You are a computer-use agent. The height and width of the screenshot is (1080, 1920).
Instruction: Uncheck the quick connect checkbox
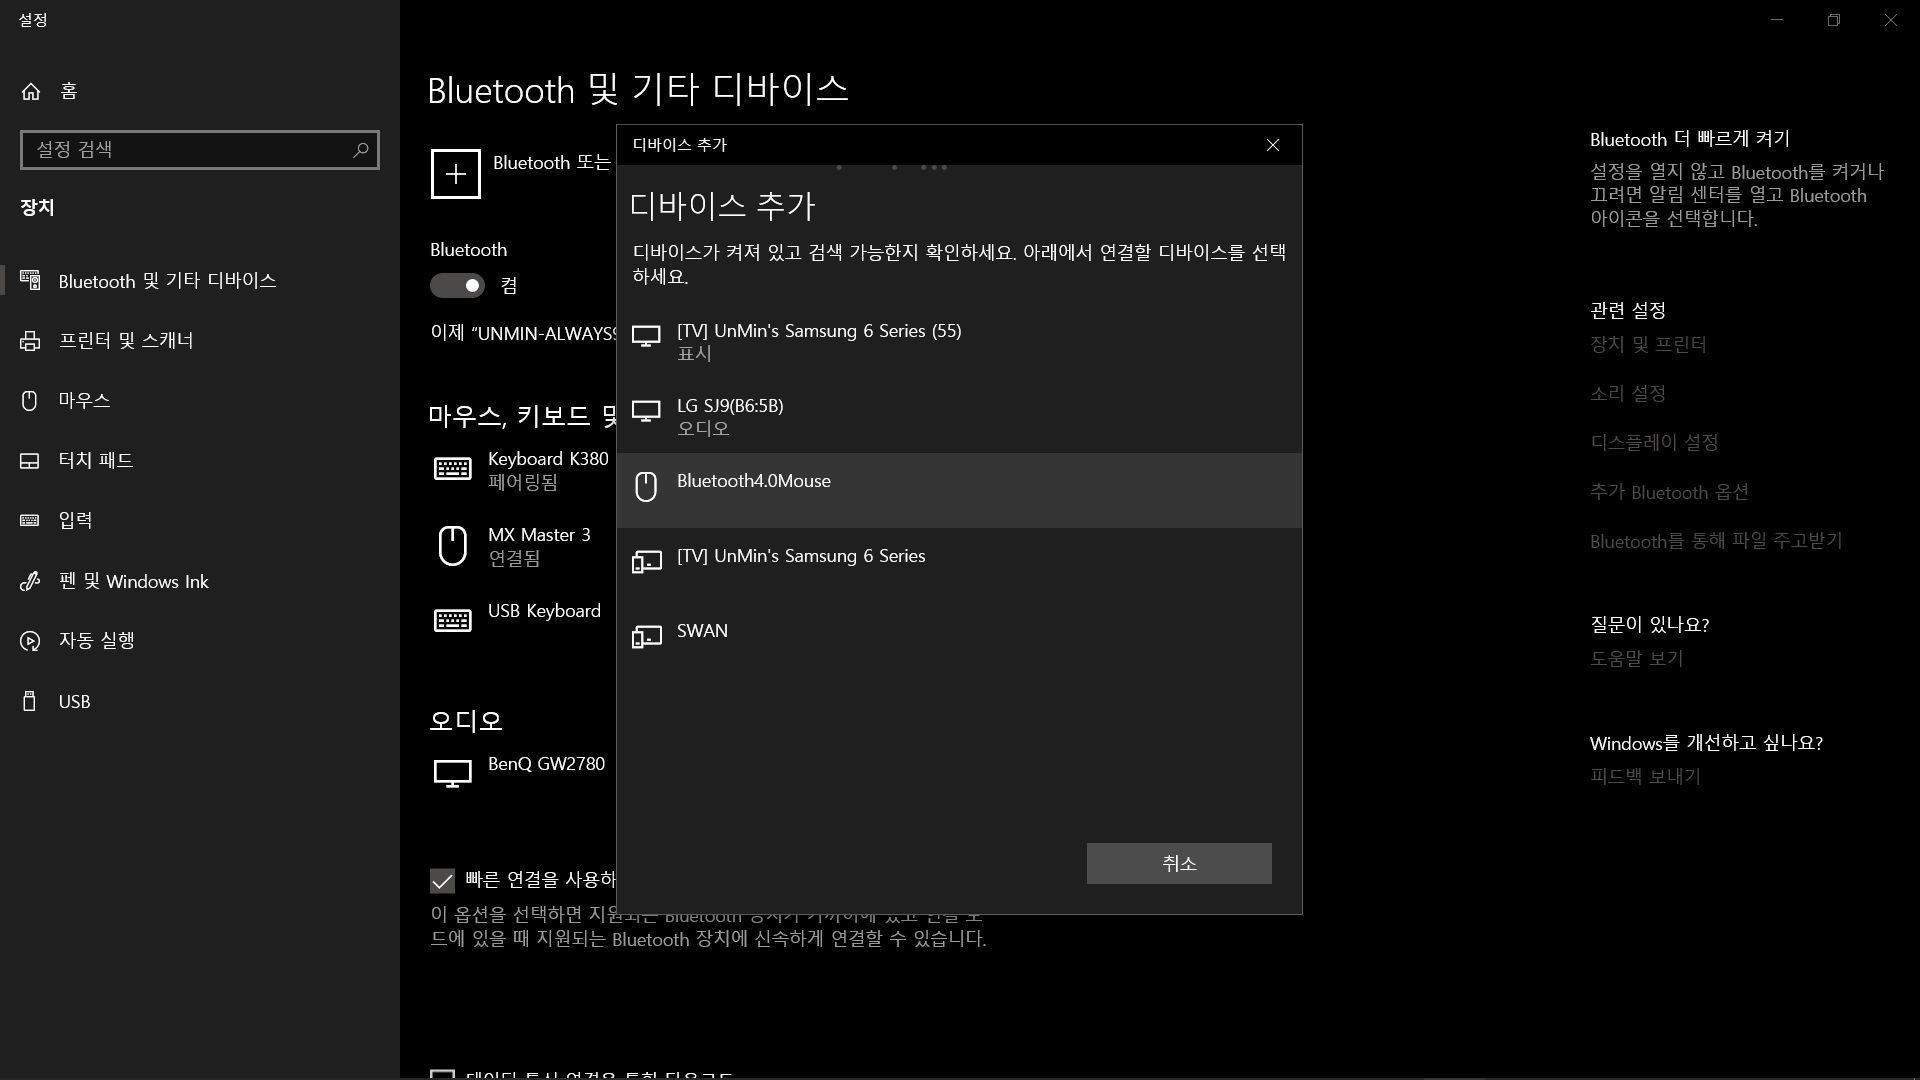(x=442, y=880)
